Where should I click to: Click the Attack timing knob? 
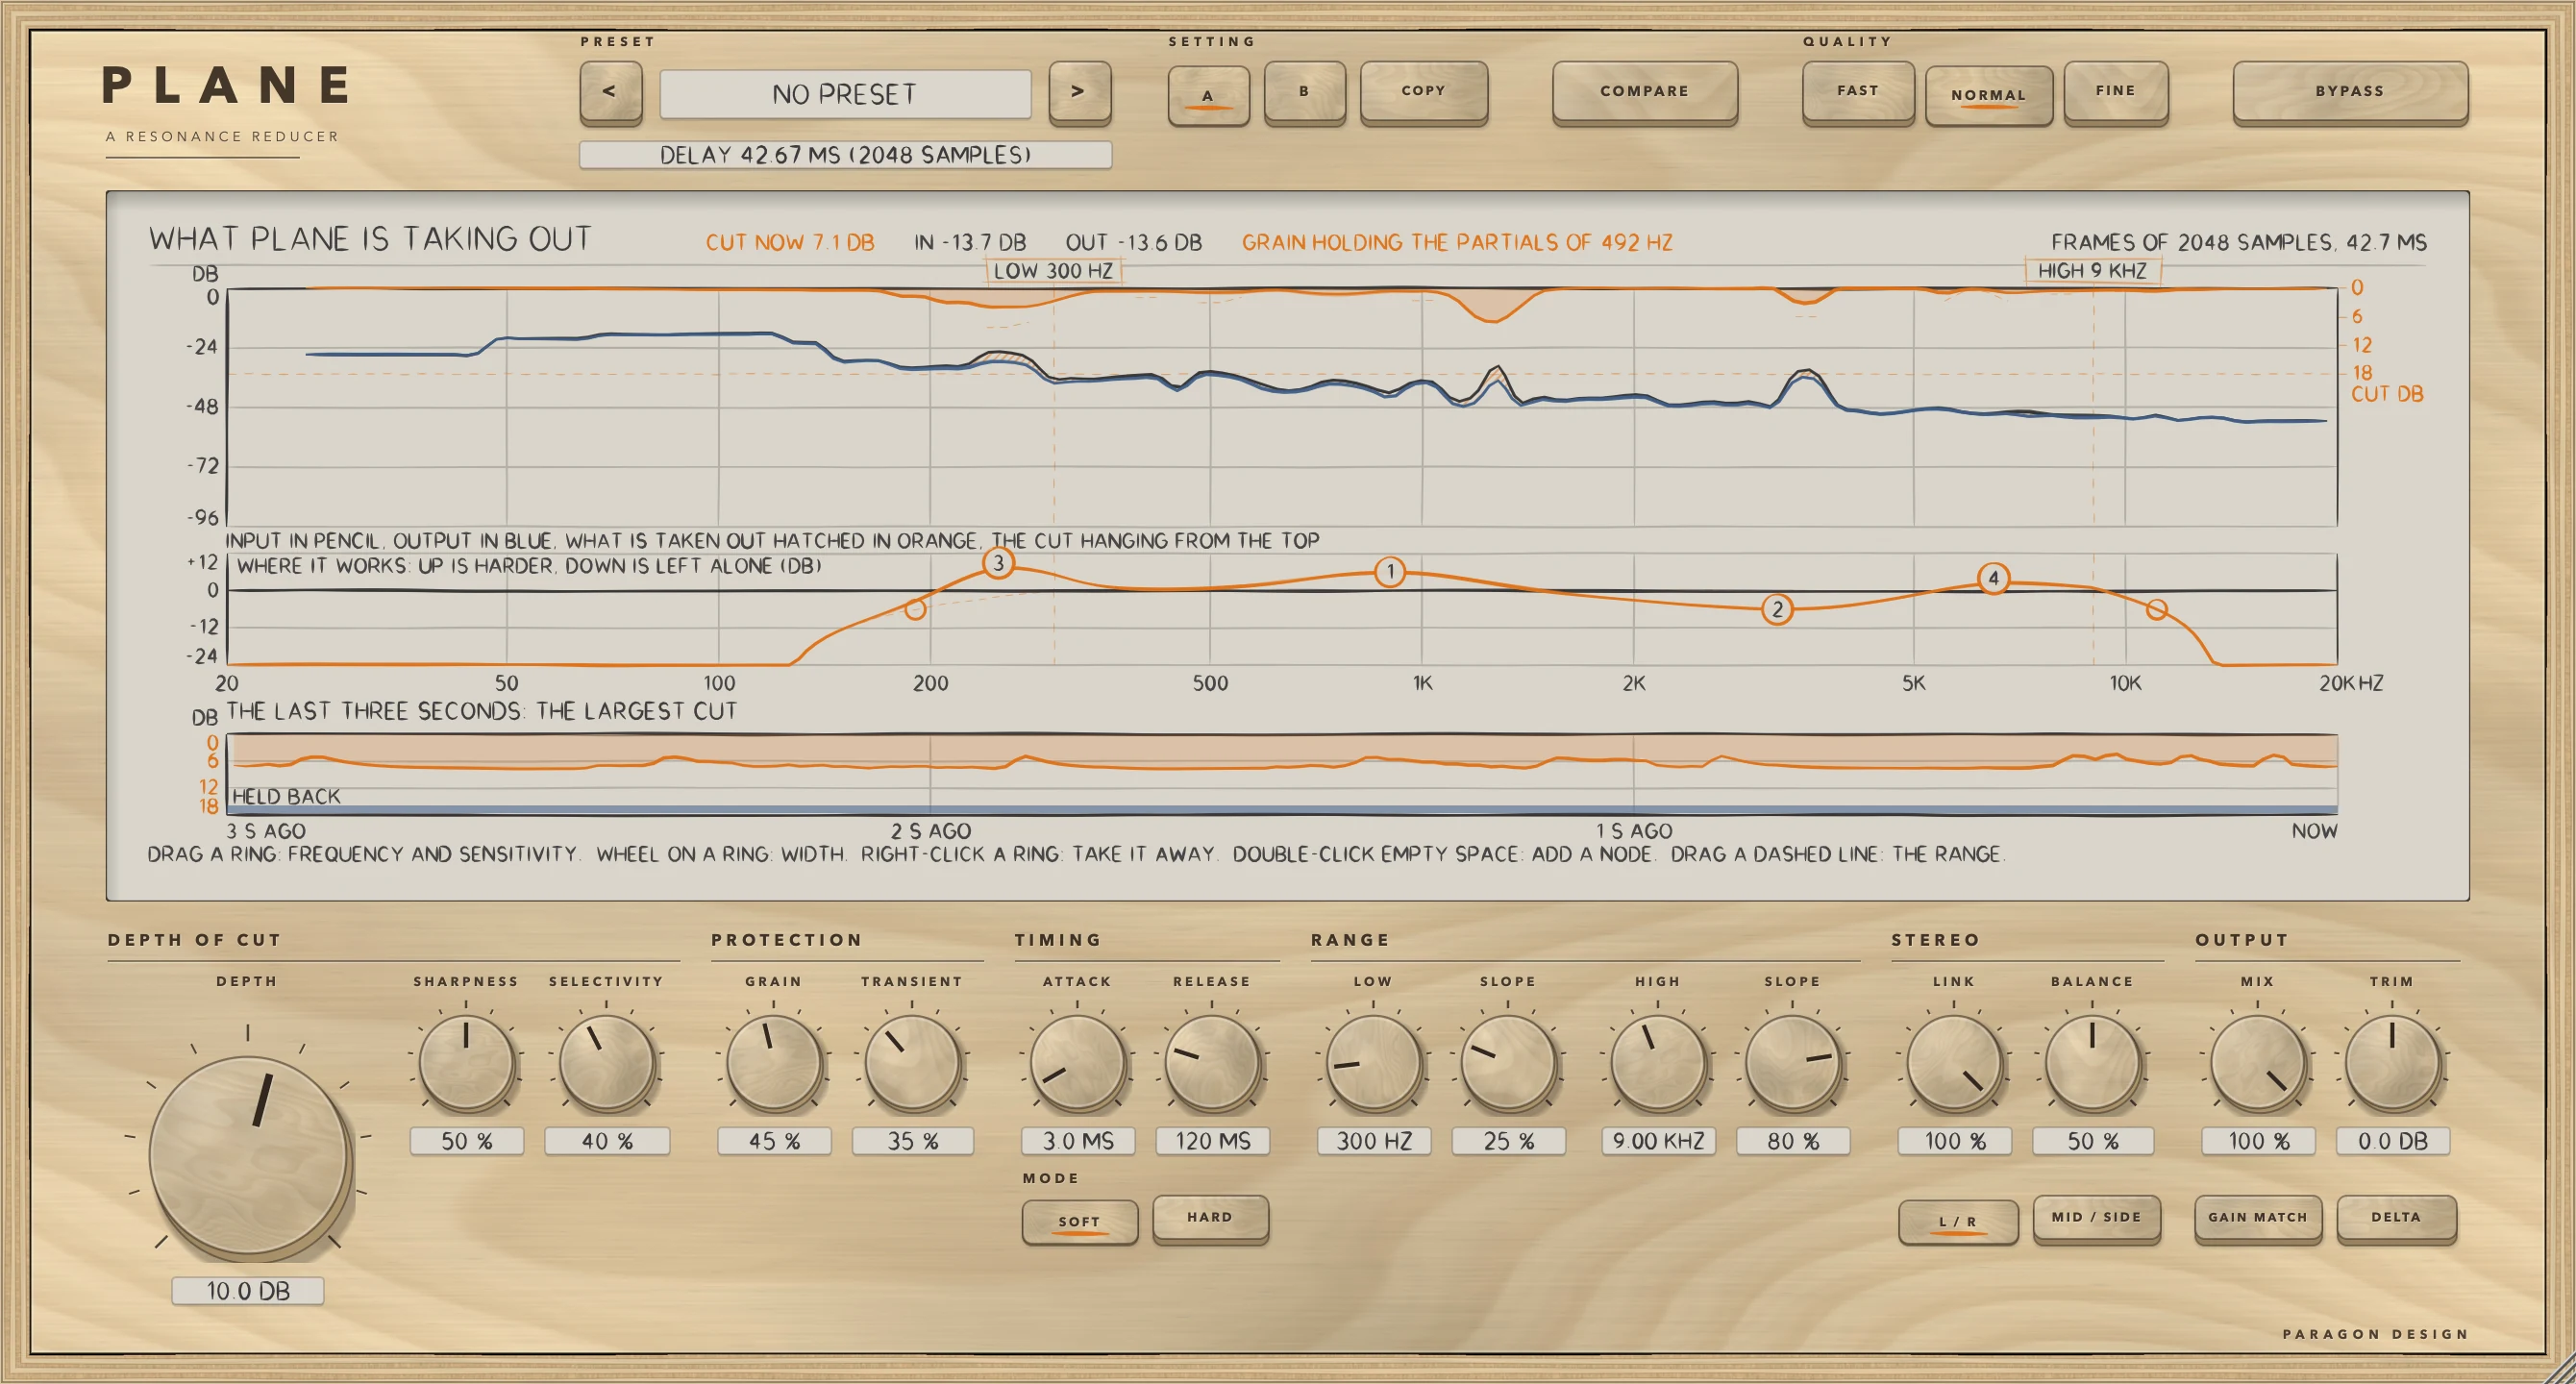click(1077, 1064)
